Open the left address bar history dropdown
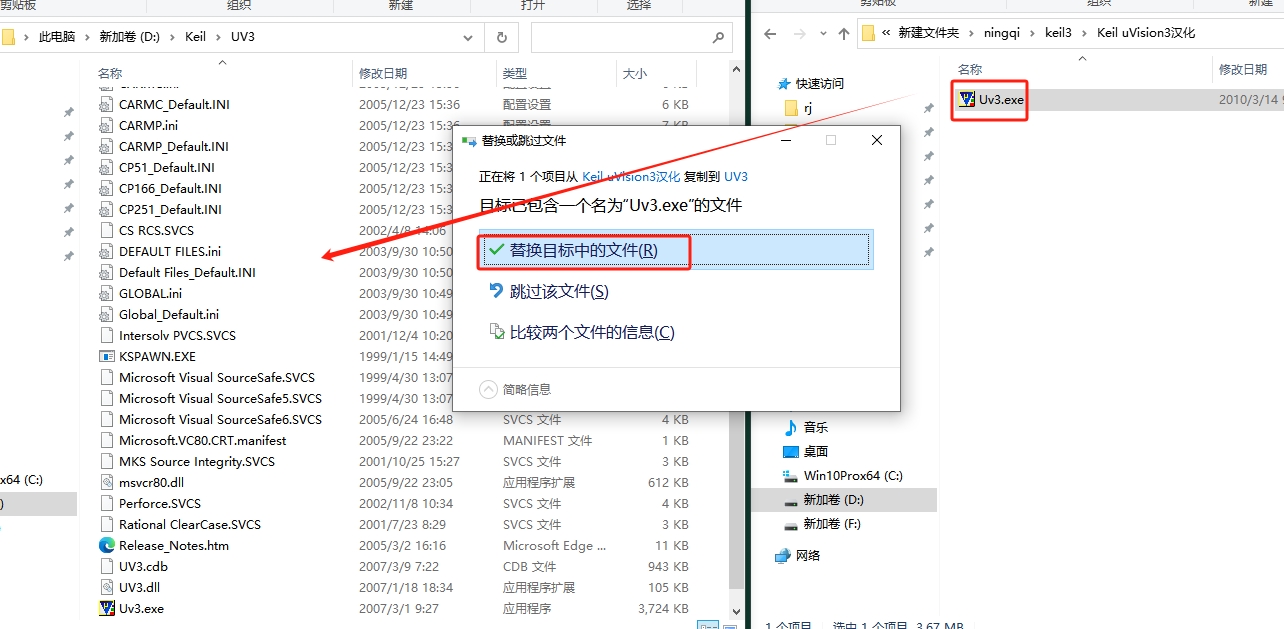The width and height of the screenshot is (1284, 629). click(x=468, y=37)
